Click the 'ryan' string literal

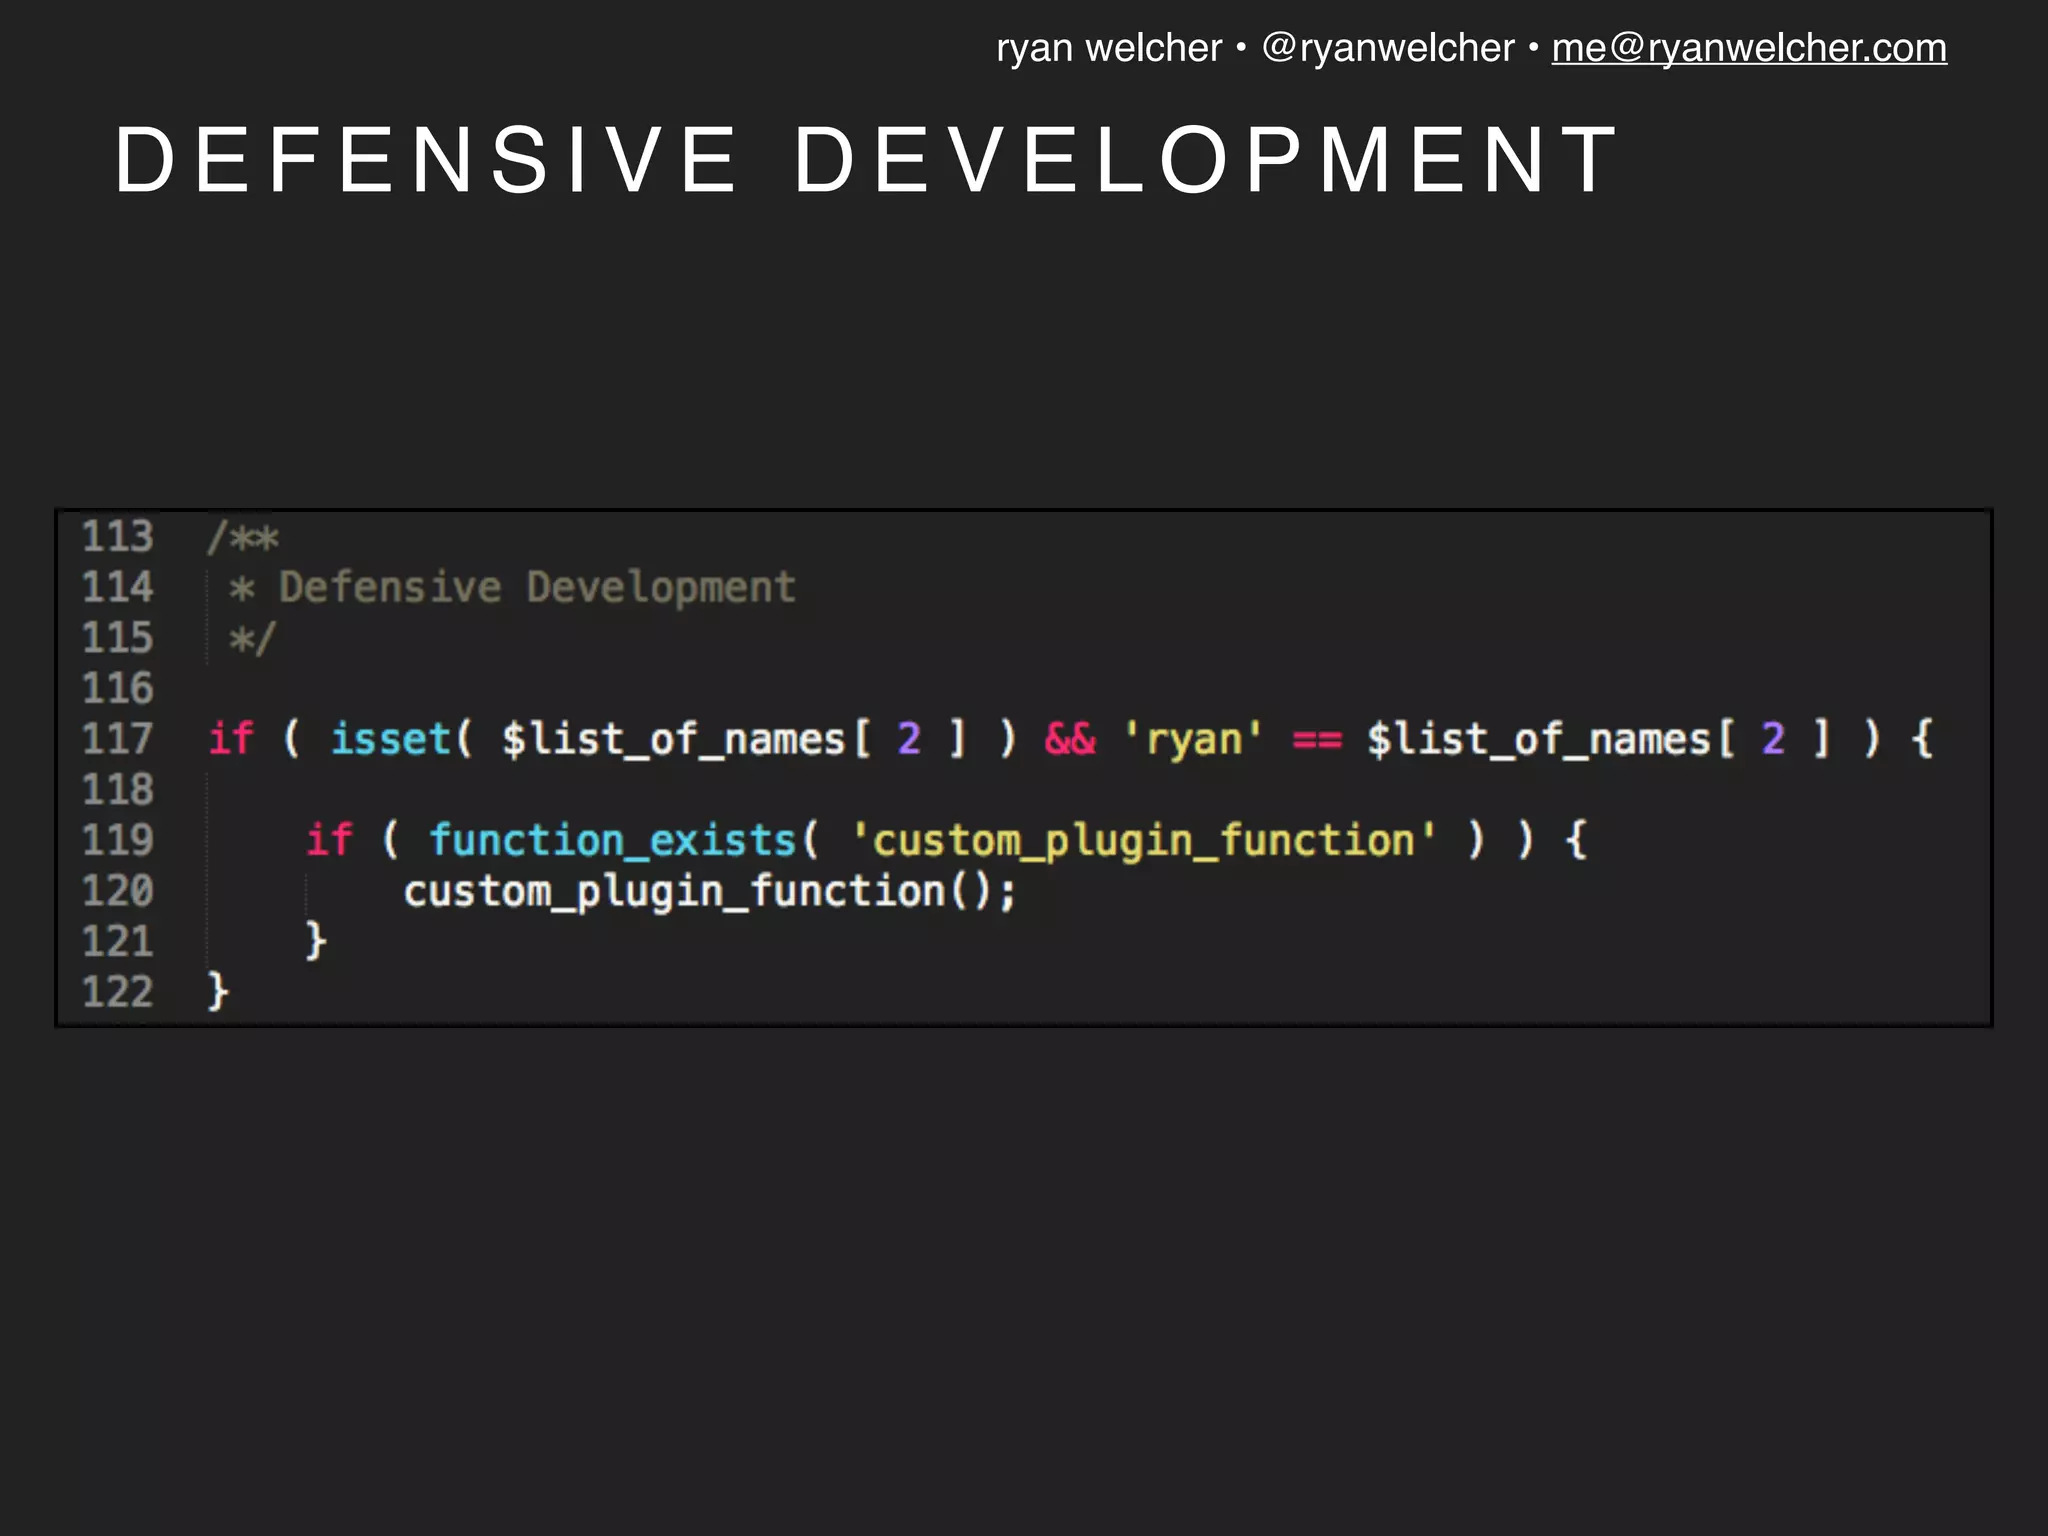pyautogui.click(x=1194, y=740)
